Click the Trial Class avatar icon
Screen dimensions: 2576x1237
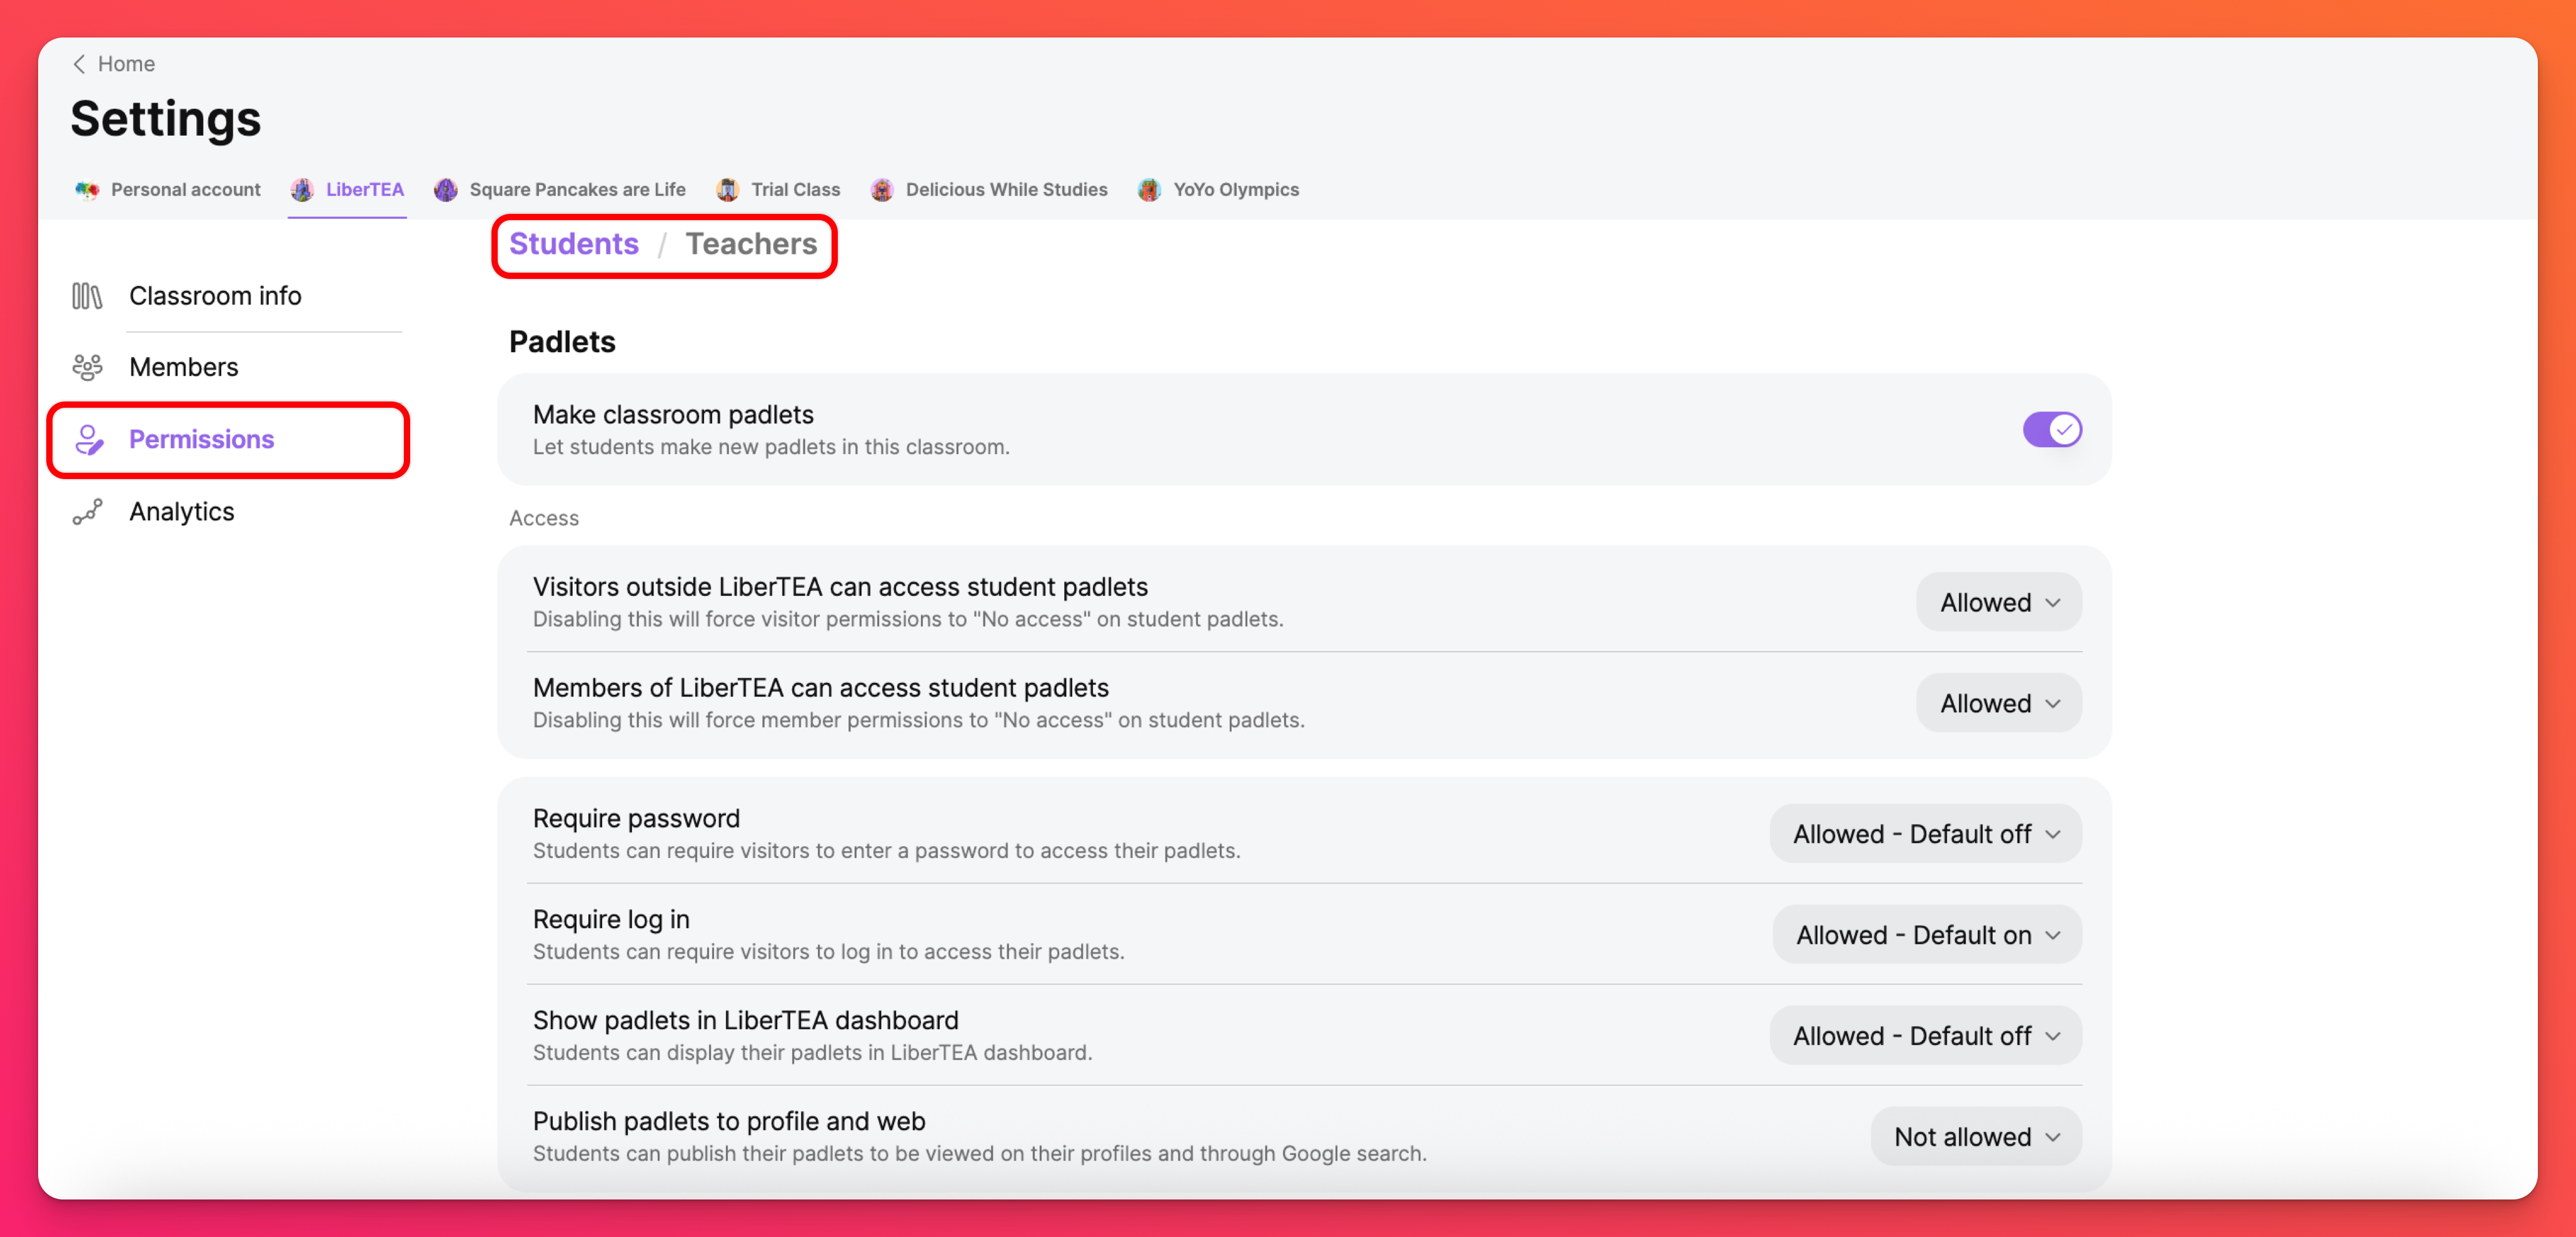tap(728, 190)
